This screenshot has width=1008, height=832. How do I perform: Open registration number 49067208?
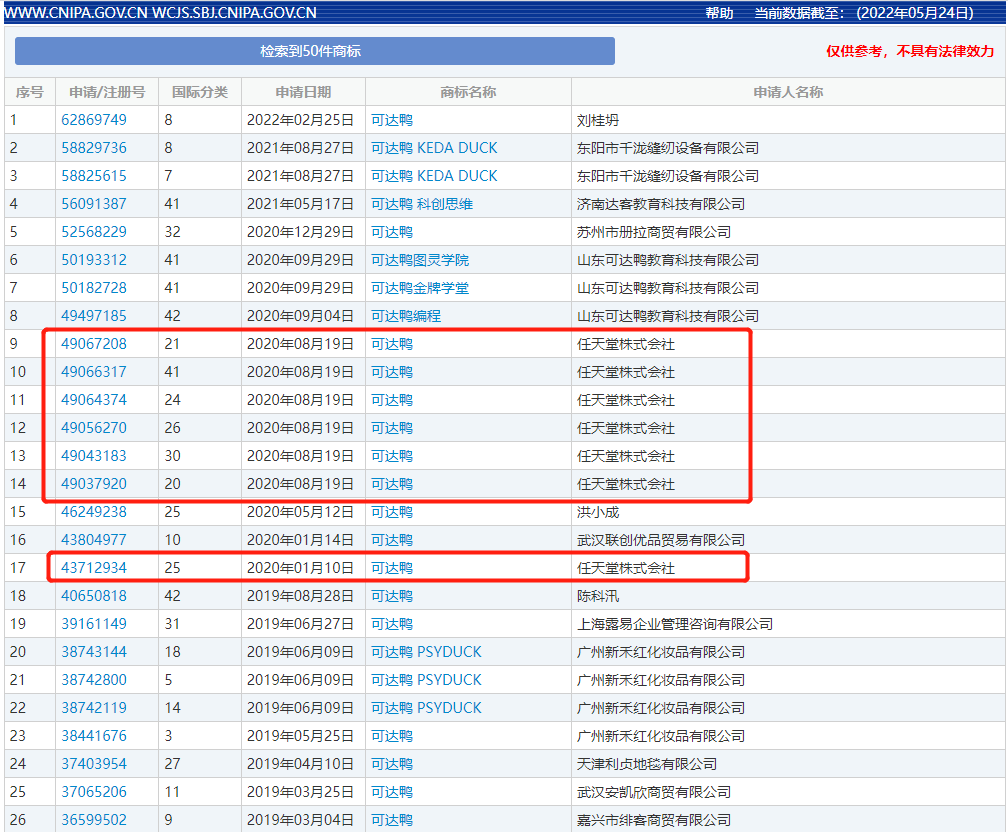click(94, 344)
